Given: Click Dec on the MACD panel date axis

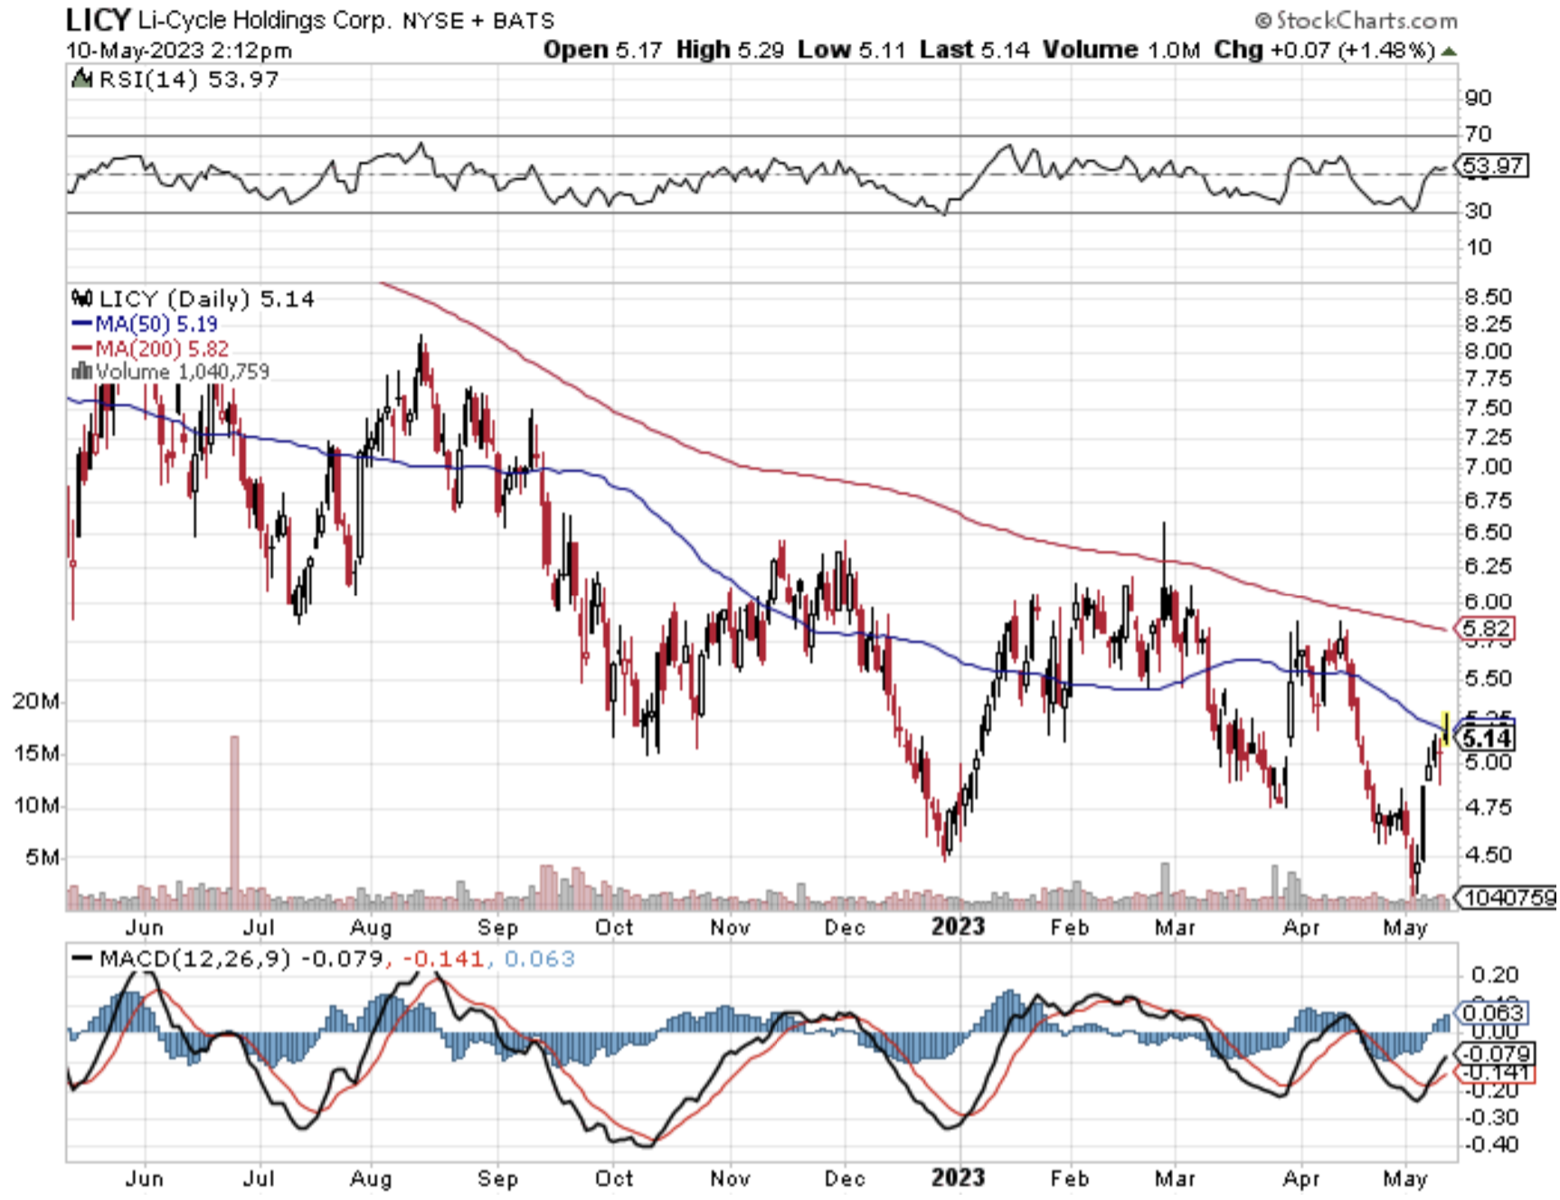Looking at the screenshot, I should pyautogui.click(x=844, y=1178).
